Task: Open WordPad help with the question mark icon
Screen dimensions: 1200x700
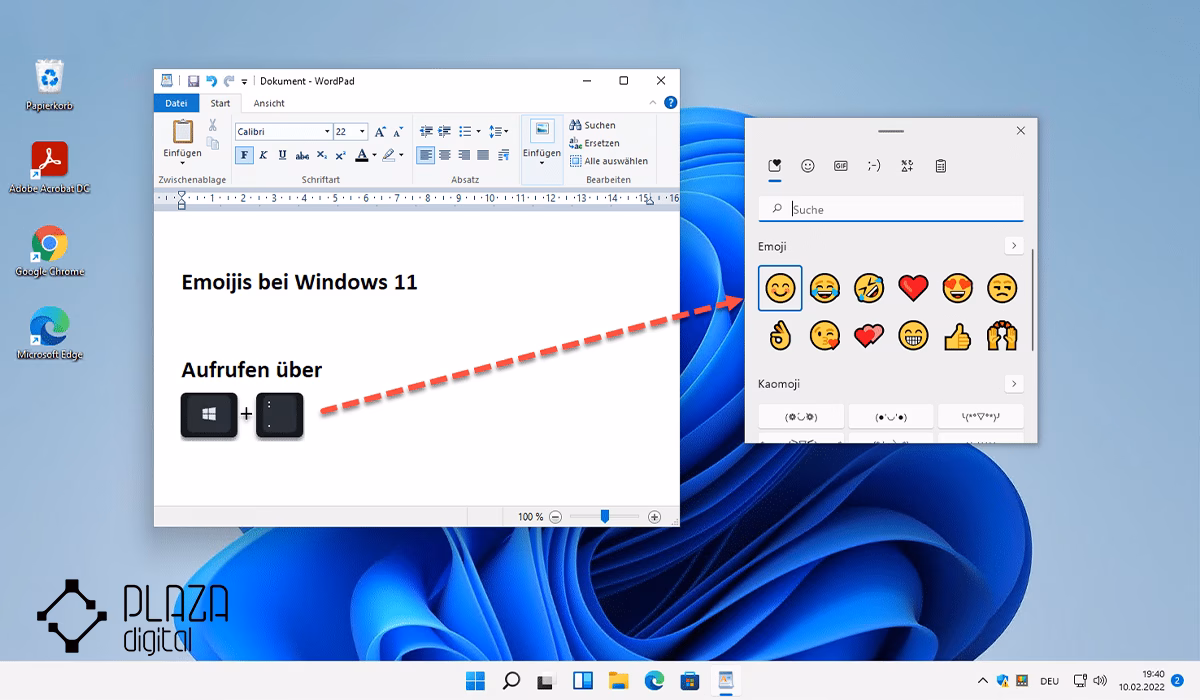Action: tap(670, 102)
